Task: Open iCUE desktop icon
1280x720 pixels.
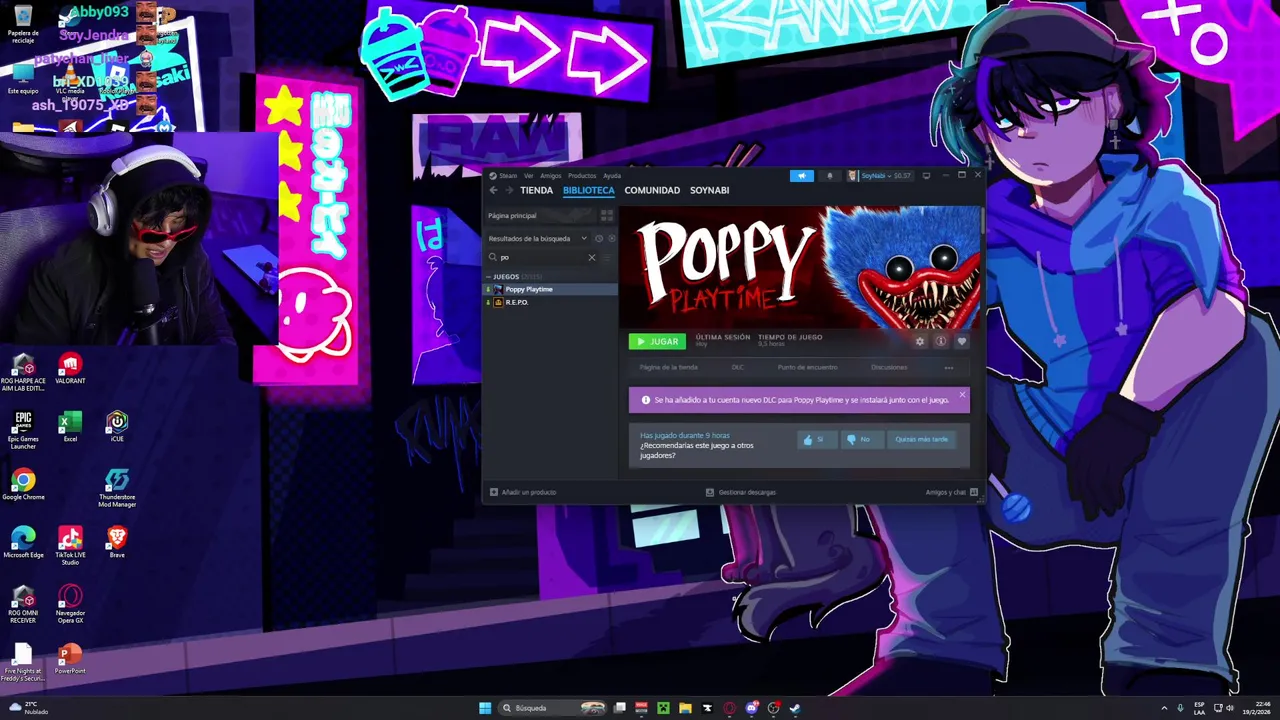Action: (x=117, y=426)
